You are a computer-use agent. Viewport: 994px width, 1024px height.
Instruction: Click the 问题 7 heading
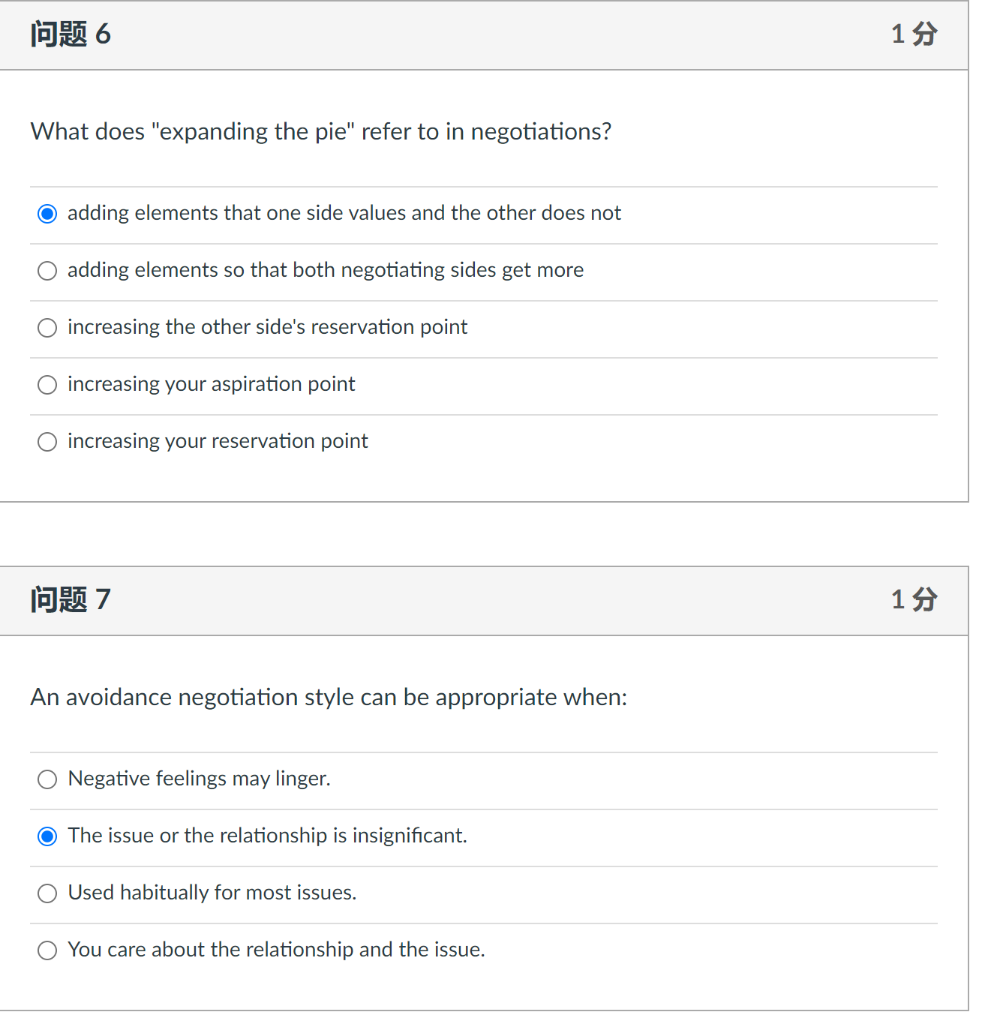tap(71, 600)
